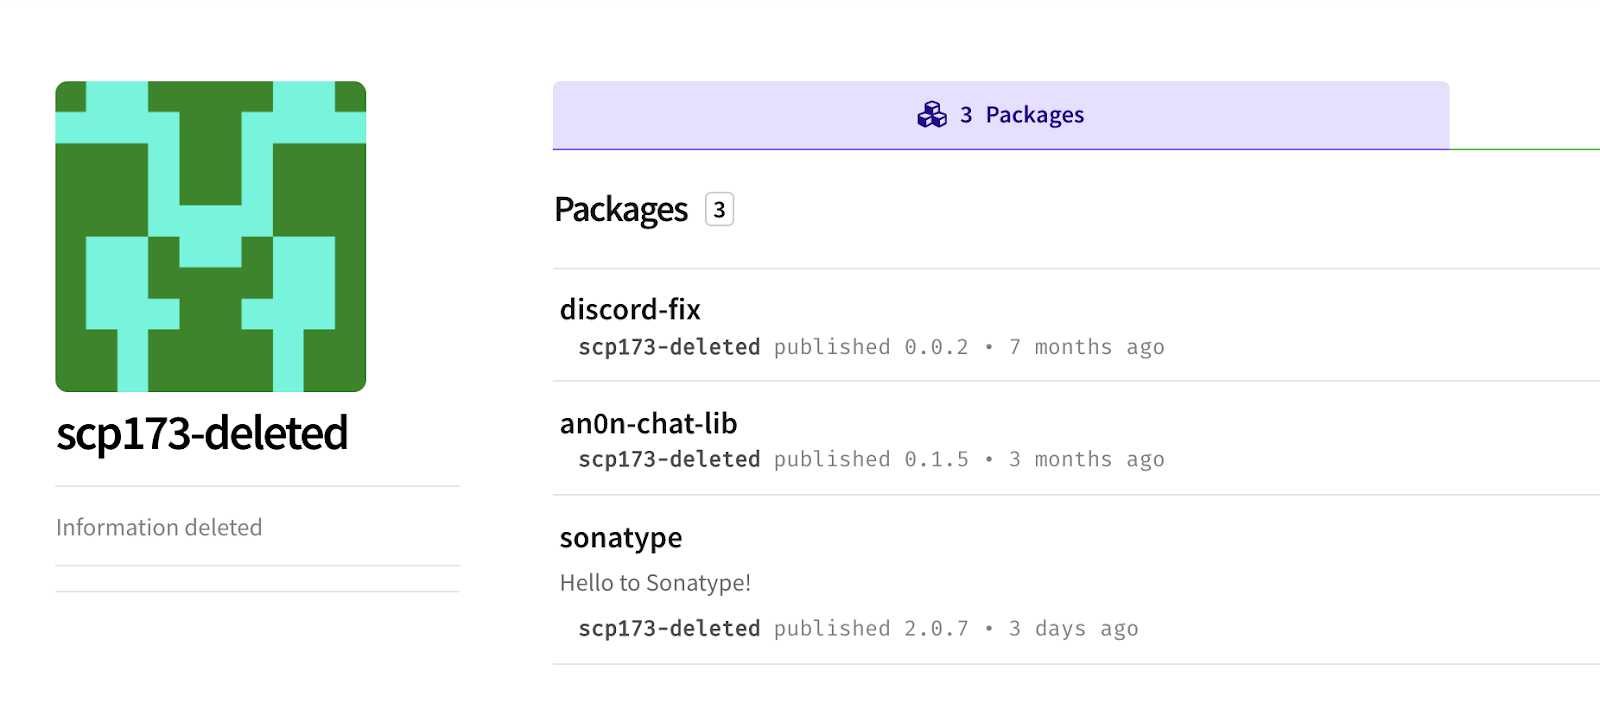Click the scp173-deleted profile name heading

point(202,433)
